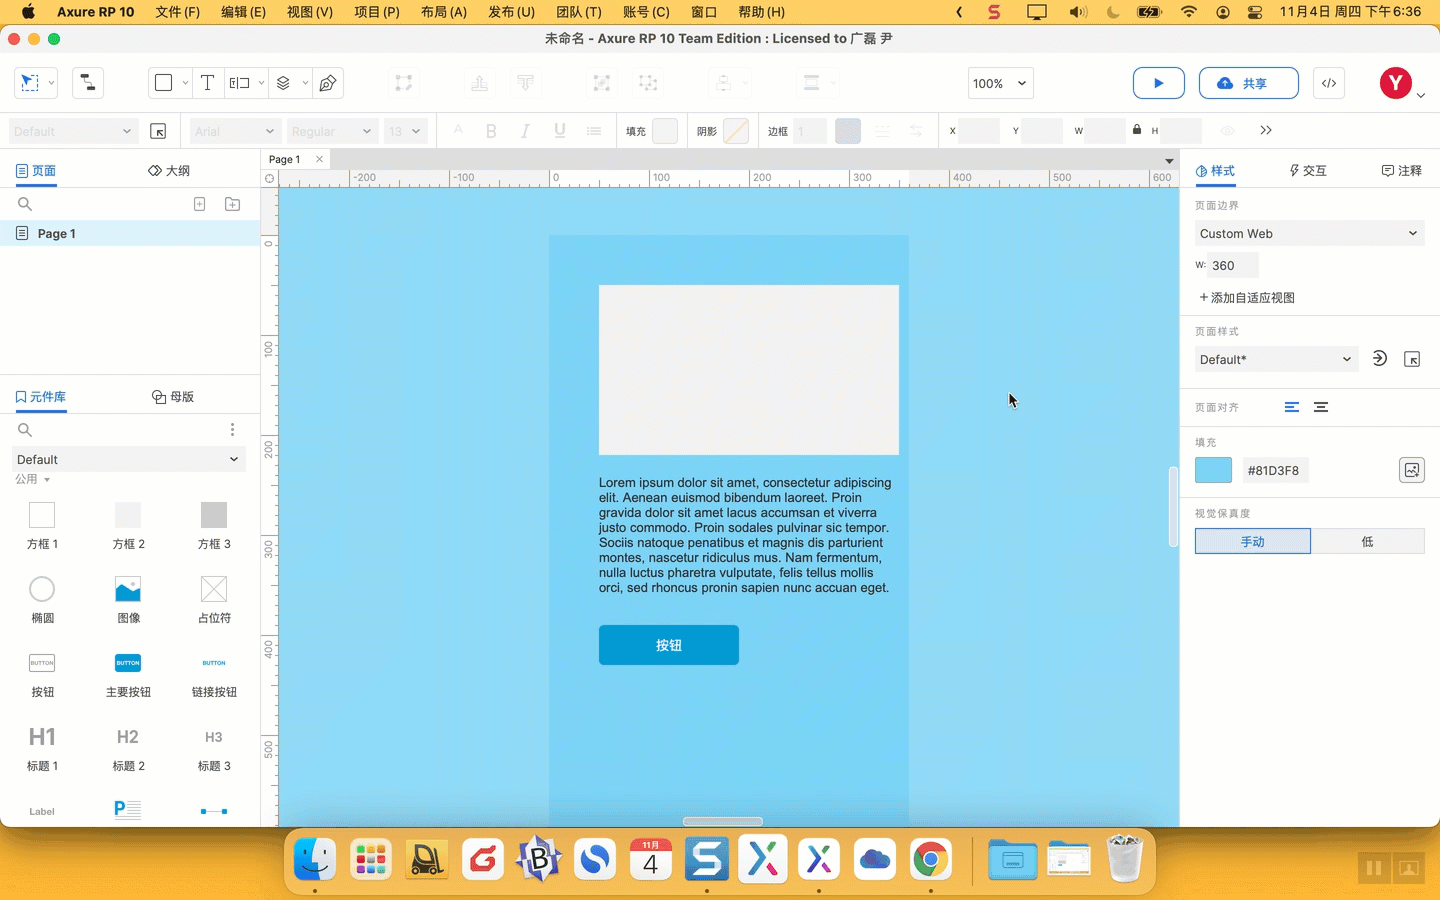Click the H1 标题 1 heading widget

42,748
